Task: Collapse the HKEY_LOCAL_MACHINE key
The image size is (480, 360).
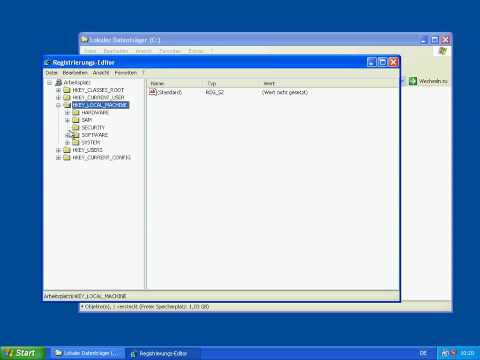Action: coord(58,105)
